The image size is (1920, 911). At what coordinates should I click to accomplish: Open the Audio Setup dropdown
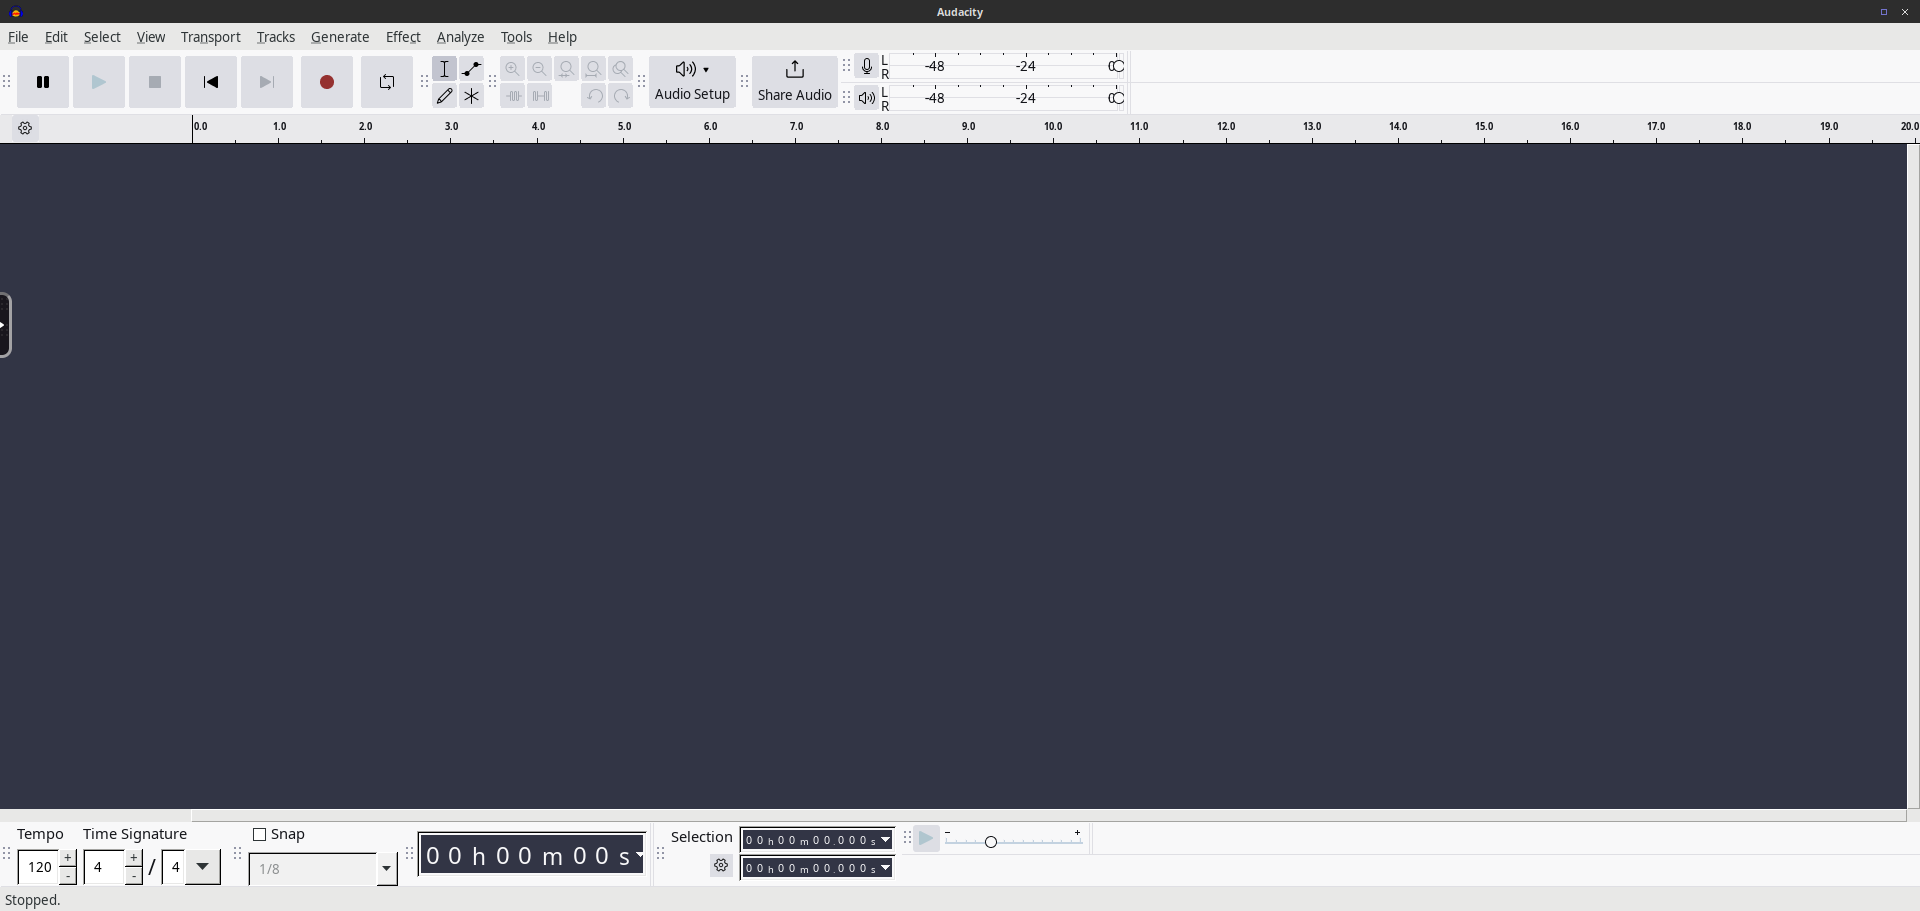[692, 82]
